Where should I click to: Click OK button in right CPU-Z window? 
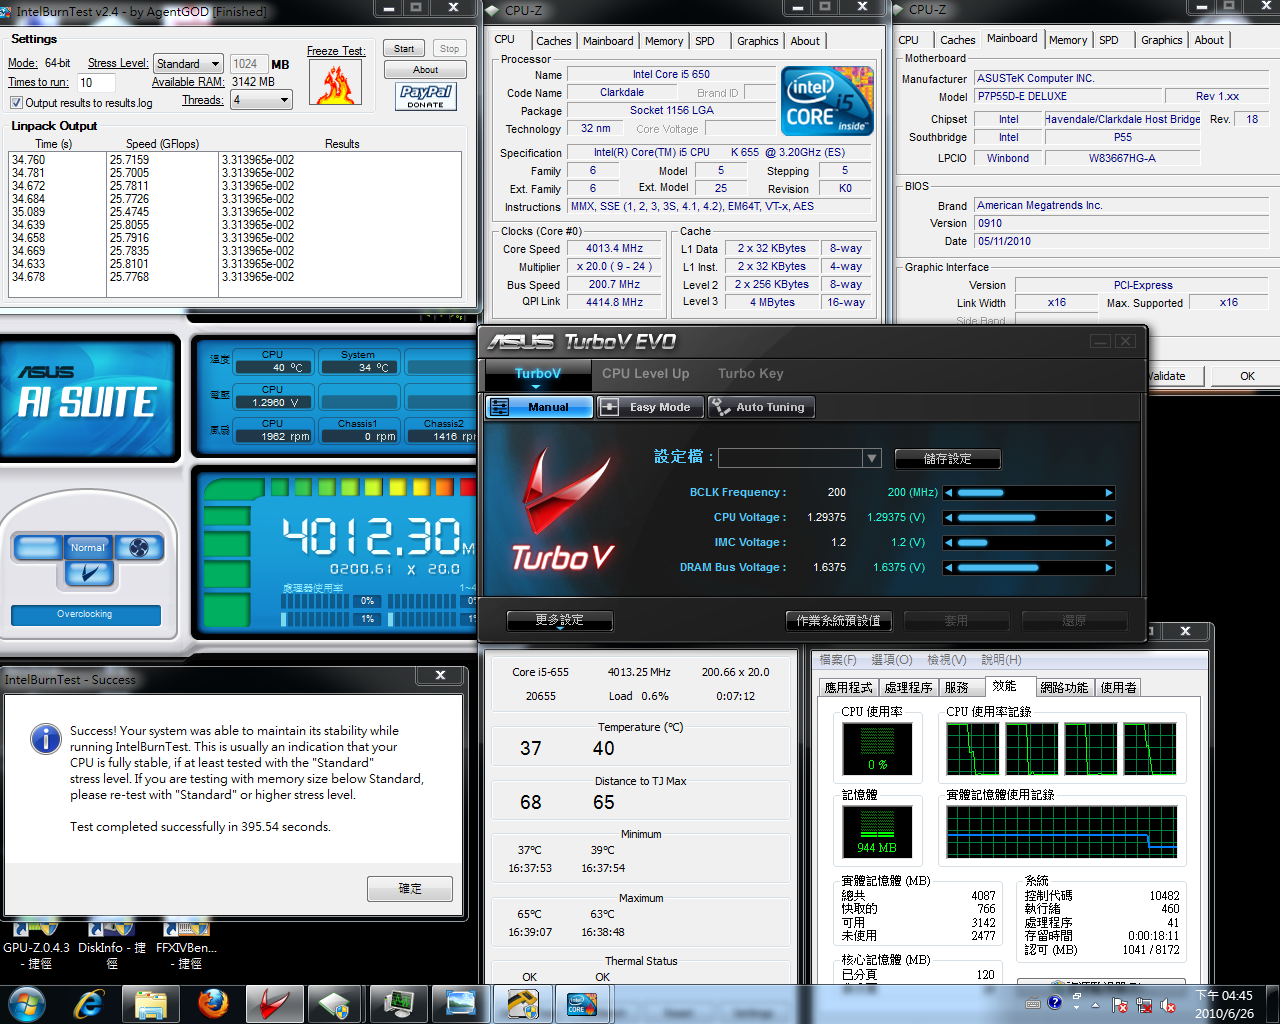click(x=1247, y=376)
